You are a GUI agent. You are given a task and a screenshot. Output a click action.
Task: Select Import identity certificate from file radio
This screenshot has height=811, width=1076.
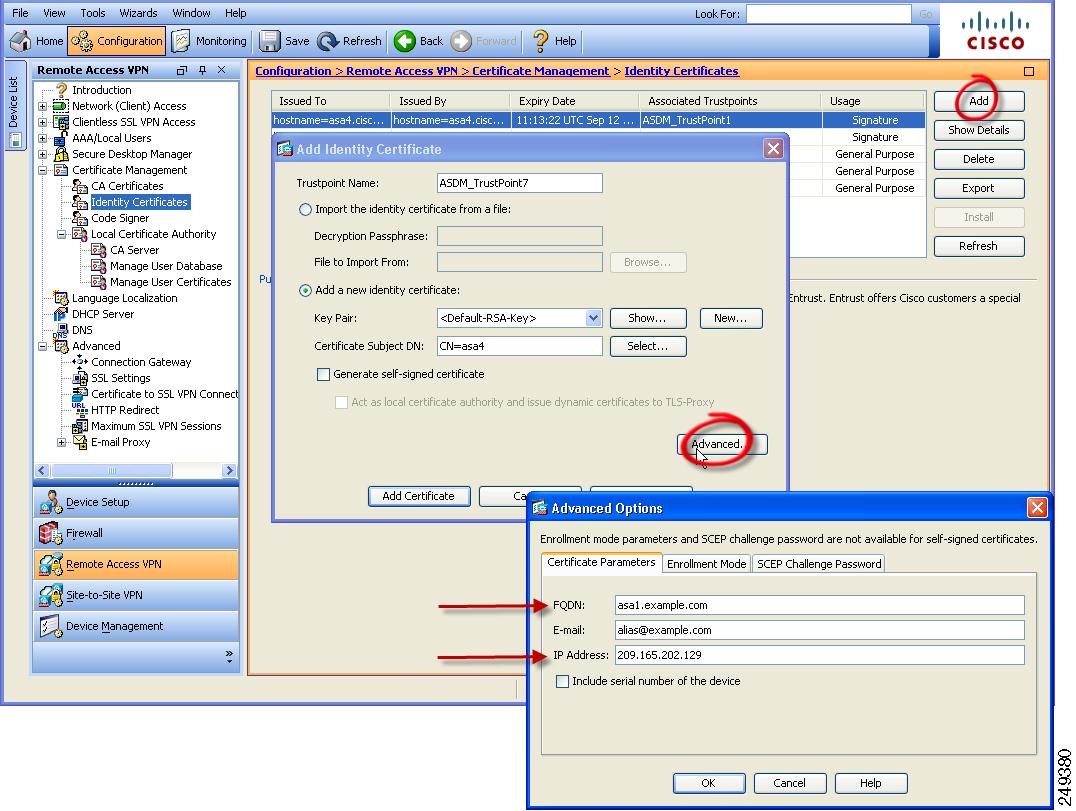305,209
